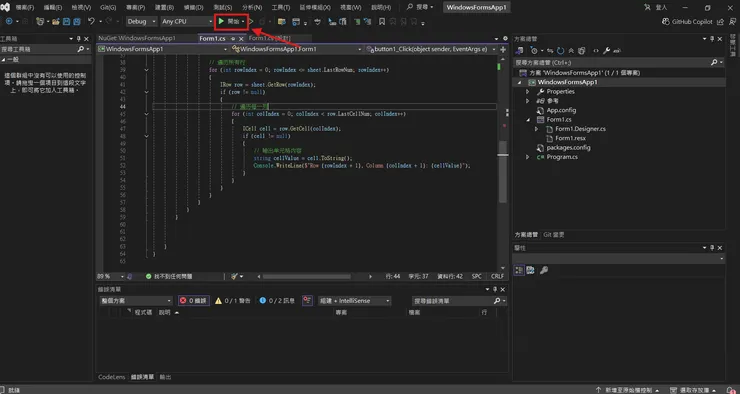Click the toolbox search magnifier icon
This screenshot has width=740, height=394.
tap(81, 49)
